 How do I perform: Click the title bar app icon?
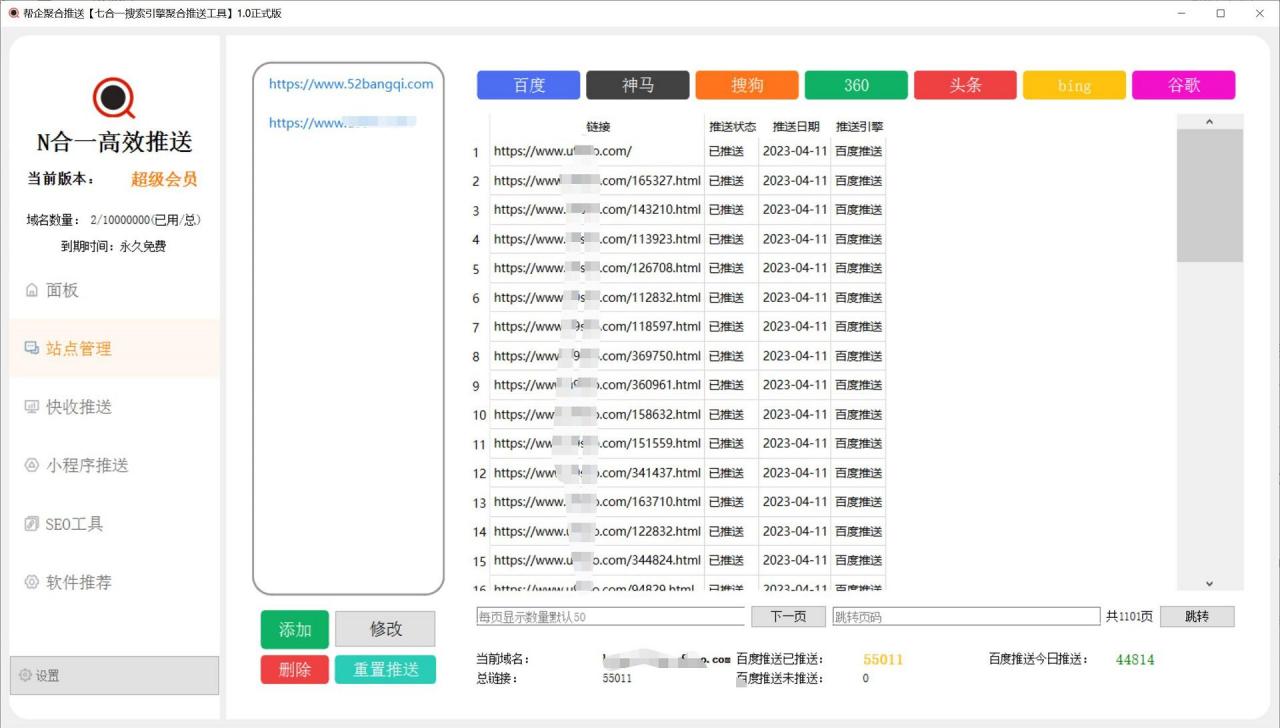(x=13, y=13)
